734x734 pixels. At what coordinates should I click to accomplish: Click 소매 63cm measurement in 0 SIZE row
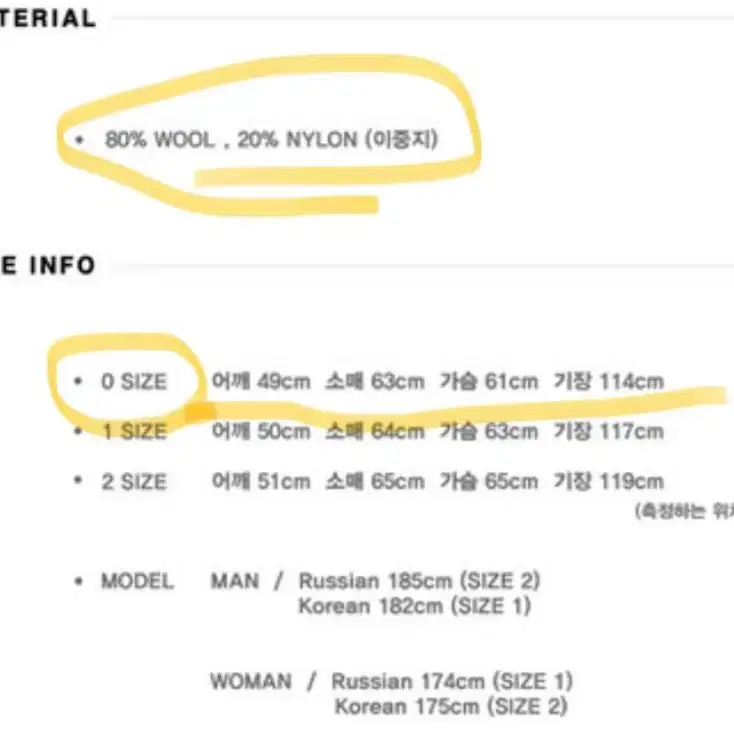coord(375,382)
